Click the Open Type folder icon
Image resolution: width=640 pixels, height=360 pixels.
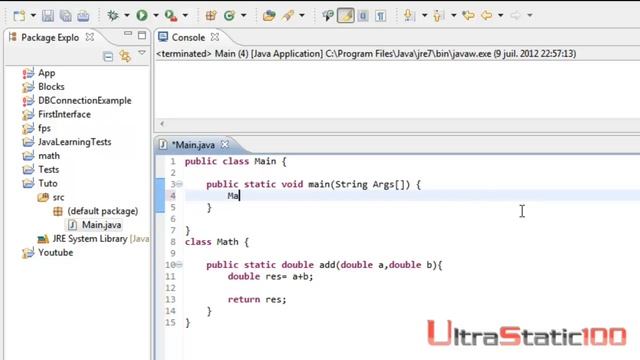pos(269,16)
